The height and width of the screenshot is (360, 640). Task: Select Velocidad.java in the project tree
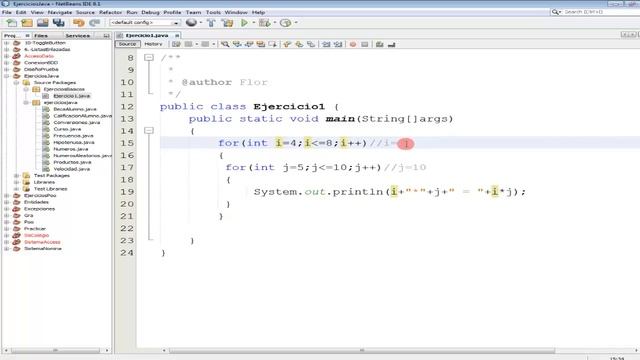[x=71, y=169]
